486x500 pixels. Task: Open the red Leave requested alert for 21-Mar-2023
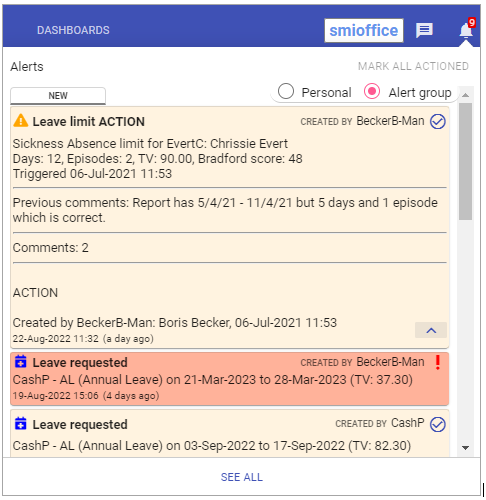coord(230,379)
